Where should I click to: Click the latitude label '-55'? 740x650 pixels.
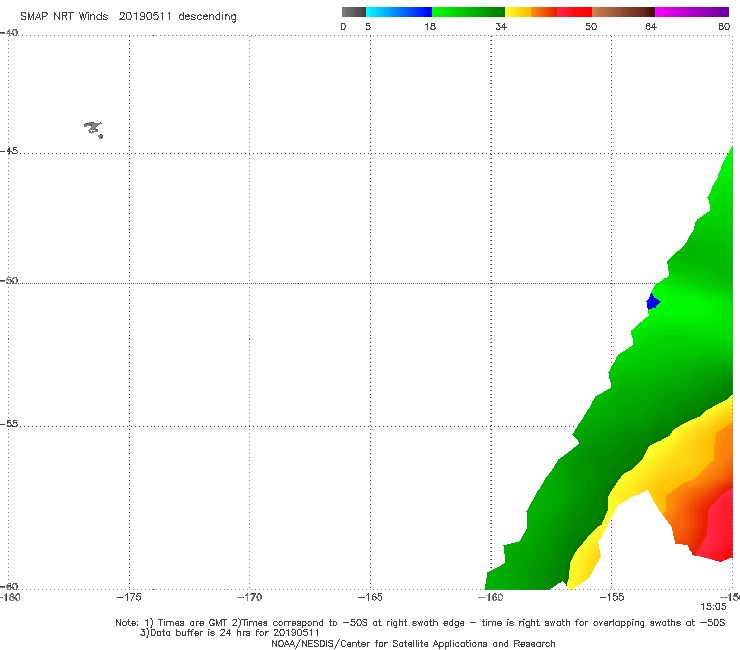click(x=9, y=424)
